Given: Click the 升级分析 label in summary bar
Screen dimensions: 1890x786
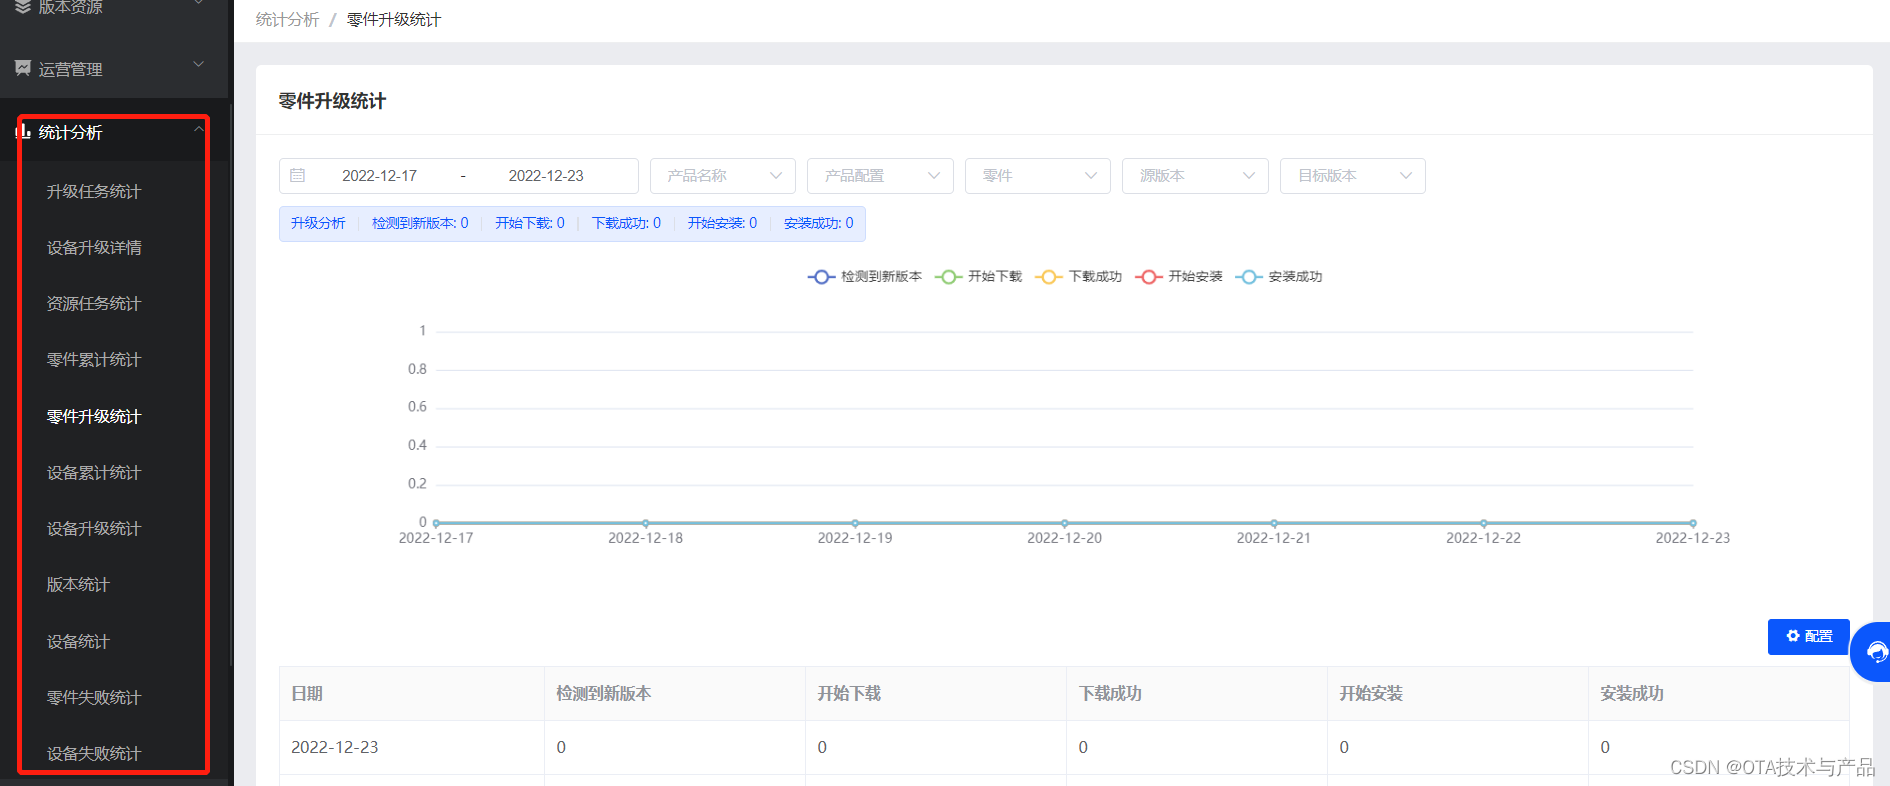Looking at the screenshot, I should click(318, 224).
